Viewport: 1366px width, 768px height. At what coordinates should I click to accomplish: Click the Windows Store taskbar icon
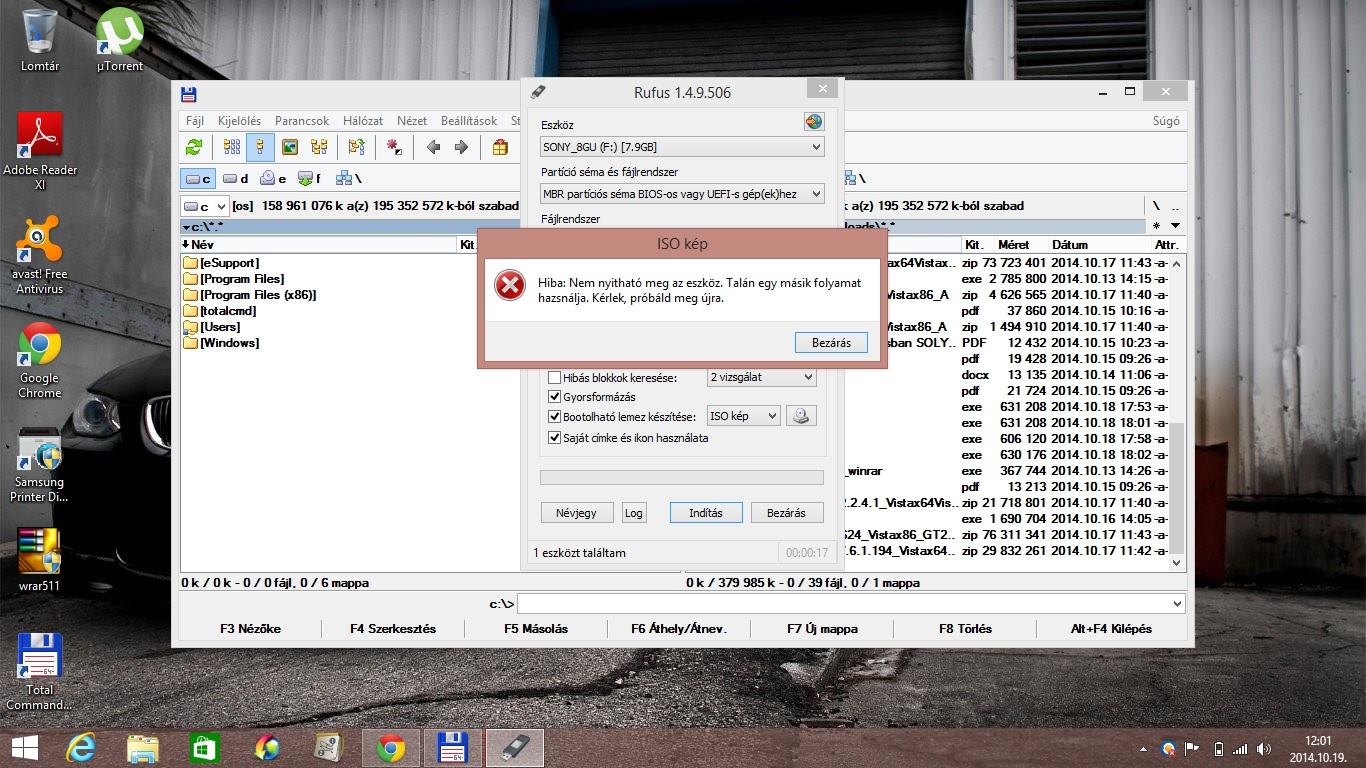point(205,748)
